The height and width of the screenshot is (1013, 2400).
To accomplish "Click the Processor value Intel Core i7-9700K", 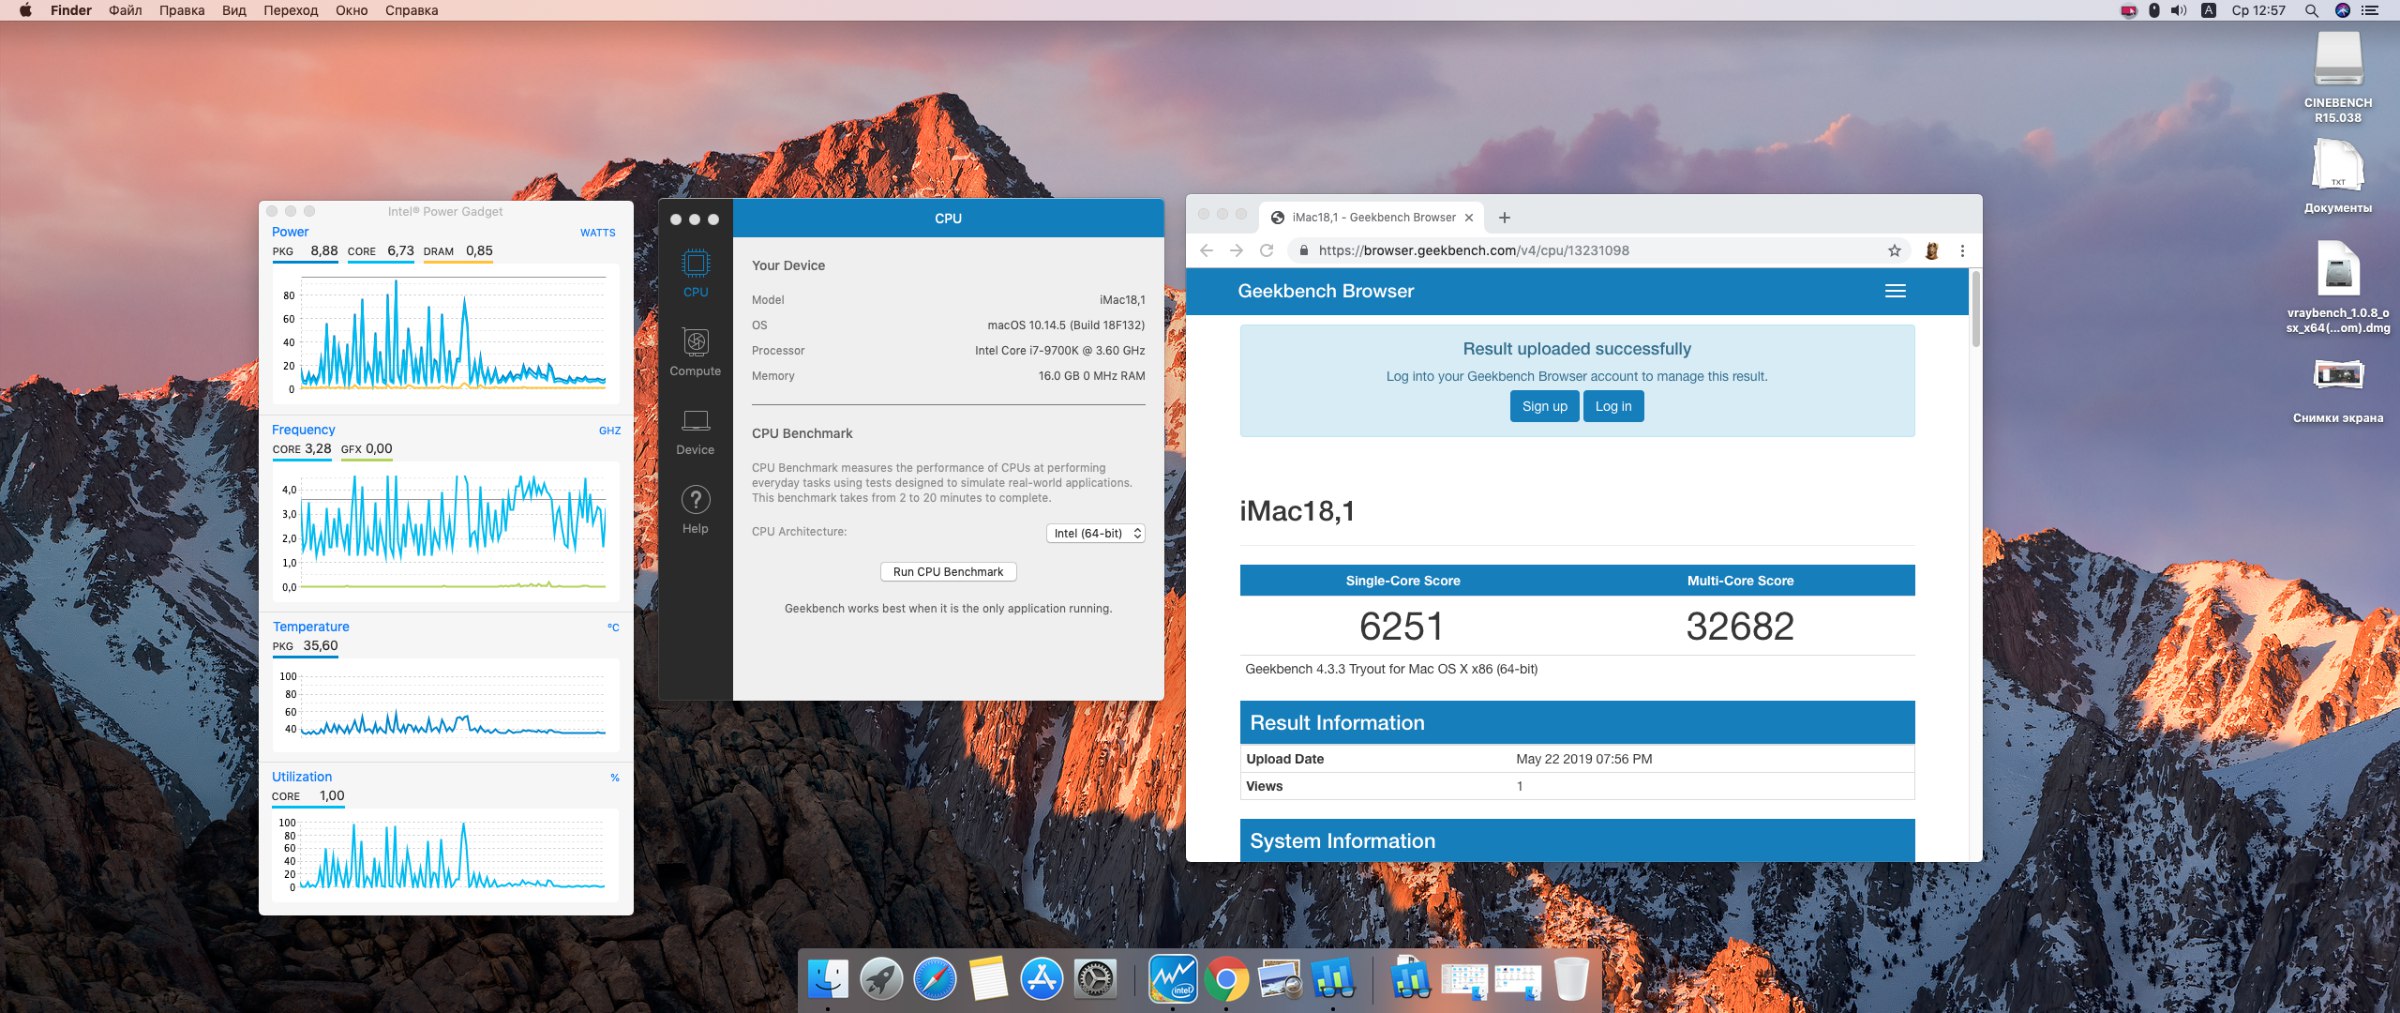I will (1060, 351).
